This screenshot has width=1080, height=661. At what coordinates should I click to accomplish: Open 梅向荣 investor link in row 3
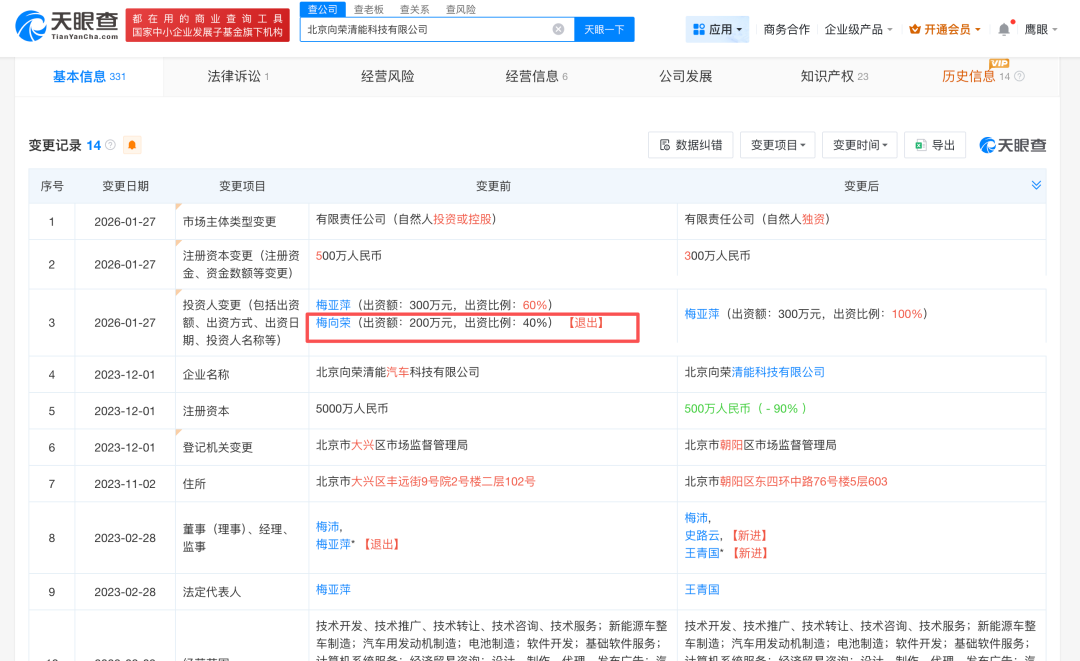pos(333,323)
